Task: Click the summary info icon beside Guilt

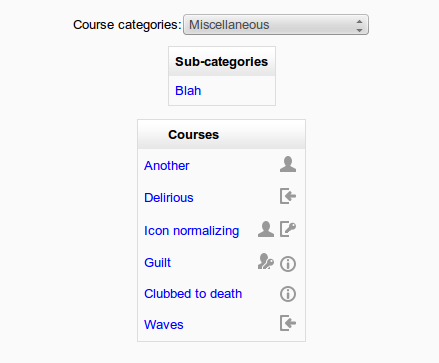Action: click(288, 264)
